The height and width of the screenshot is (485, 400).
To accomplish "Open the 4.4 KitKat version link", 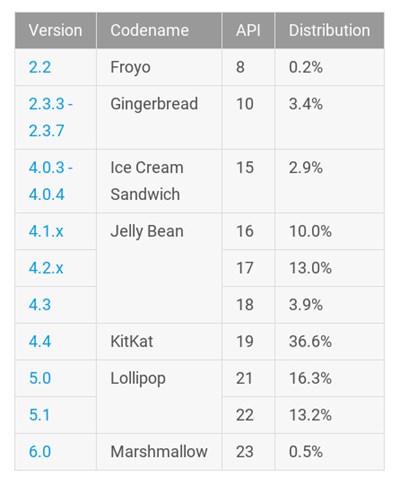I will (40, 341).
